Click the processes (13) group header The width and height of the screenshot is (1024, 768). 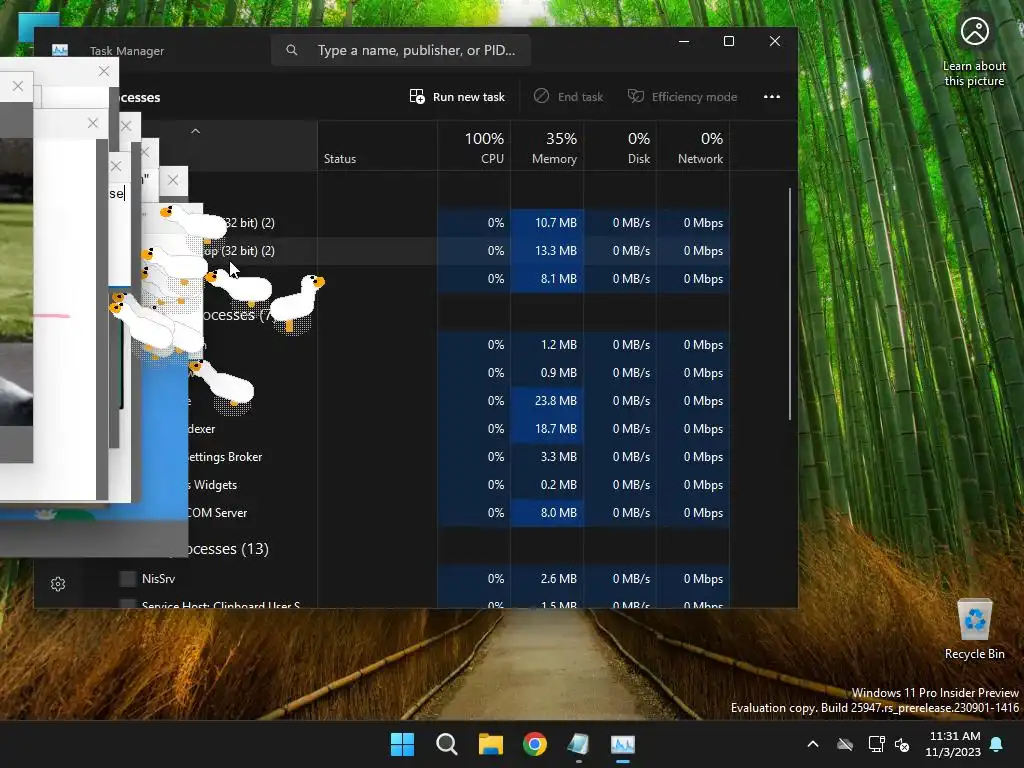[x=227, y=549]
